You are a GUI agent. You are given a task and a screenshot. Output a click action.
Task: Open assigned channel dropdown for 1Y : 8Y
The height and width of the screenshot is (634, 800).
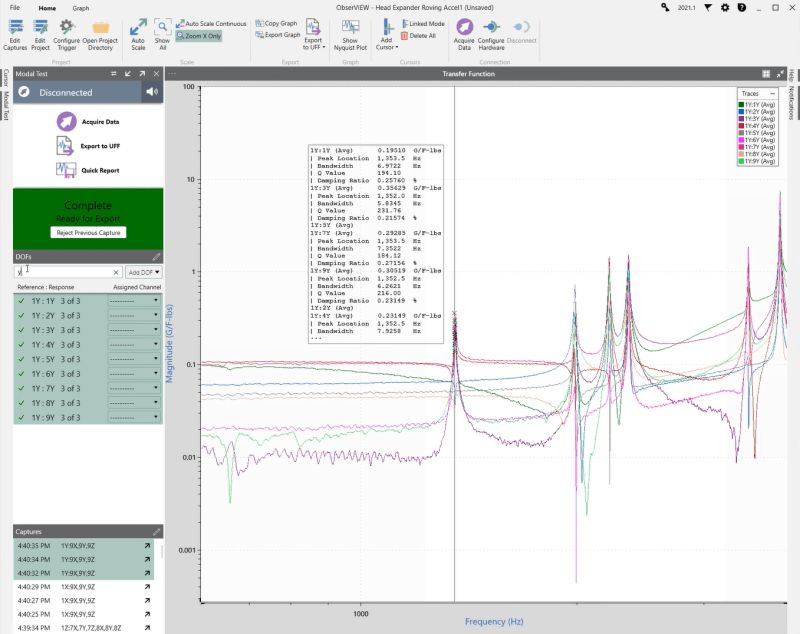[134, 403]
